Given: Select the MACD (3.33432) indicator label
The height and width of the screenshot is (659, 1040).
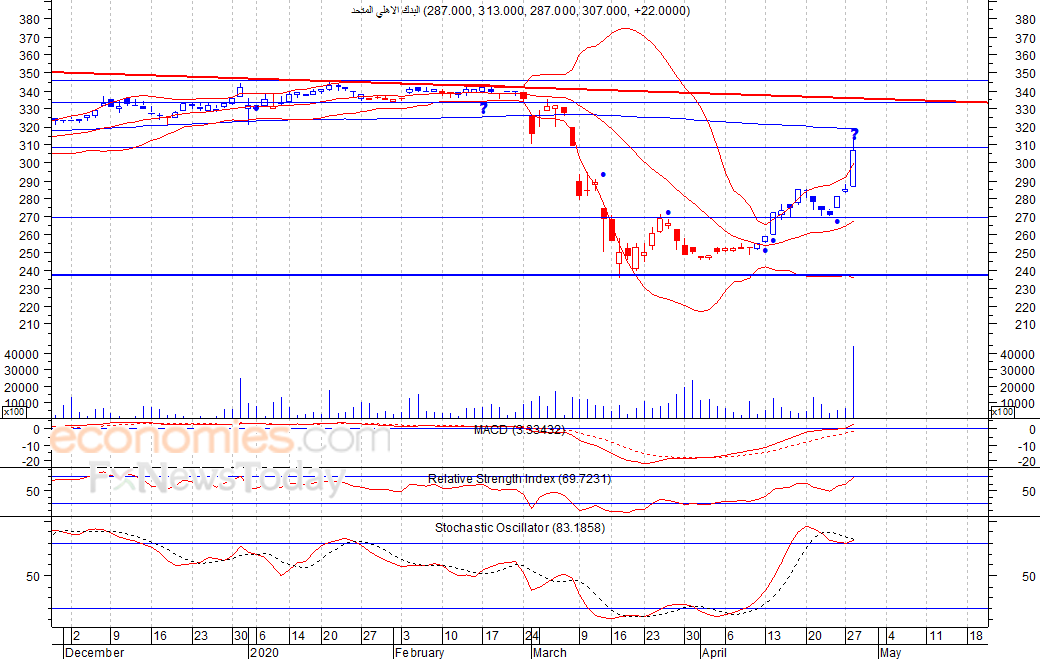Looking at the screenshot, I should coord(519,430).
